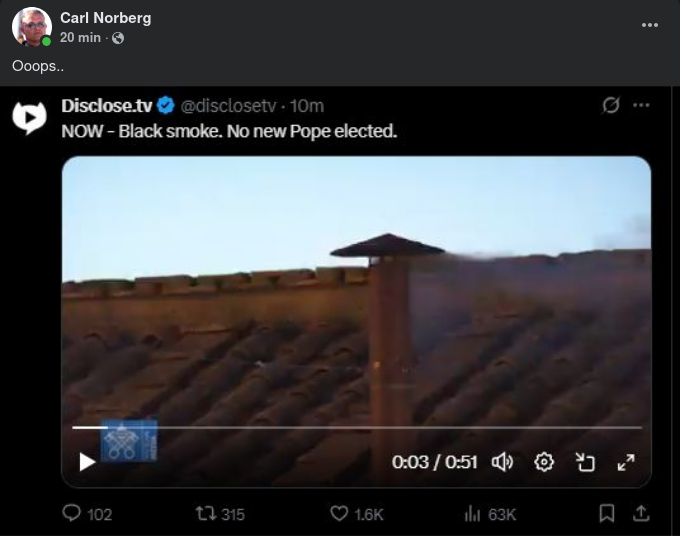Mute the video with the speaker icon
The width and height of the screenshot is (680, 536).
(502, 462)
